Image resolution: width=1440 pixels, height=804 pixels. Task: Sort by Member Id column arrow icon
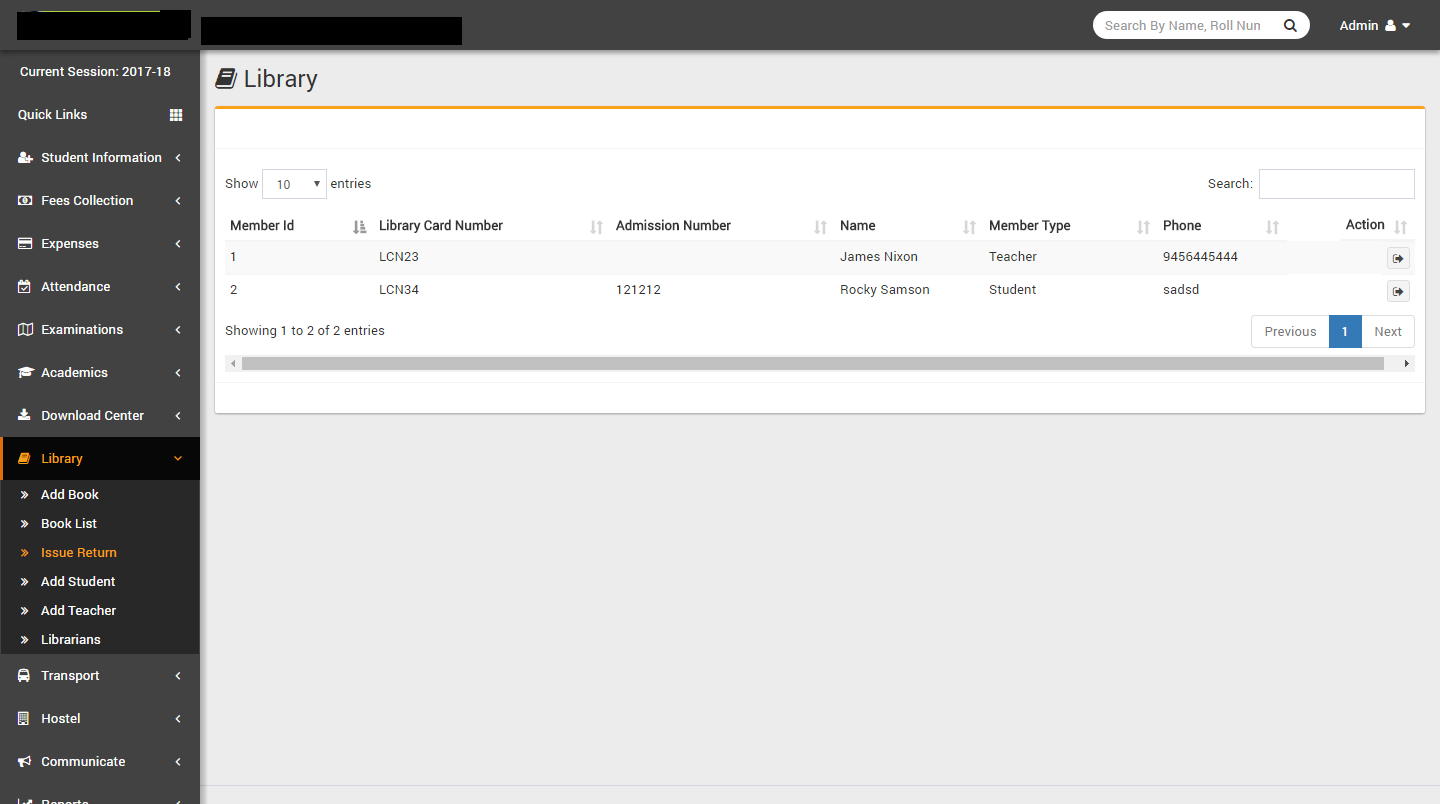tap(360, 227)
